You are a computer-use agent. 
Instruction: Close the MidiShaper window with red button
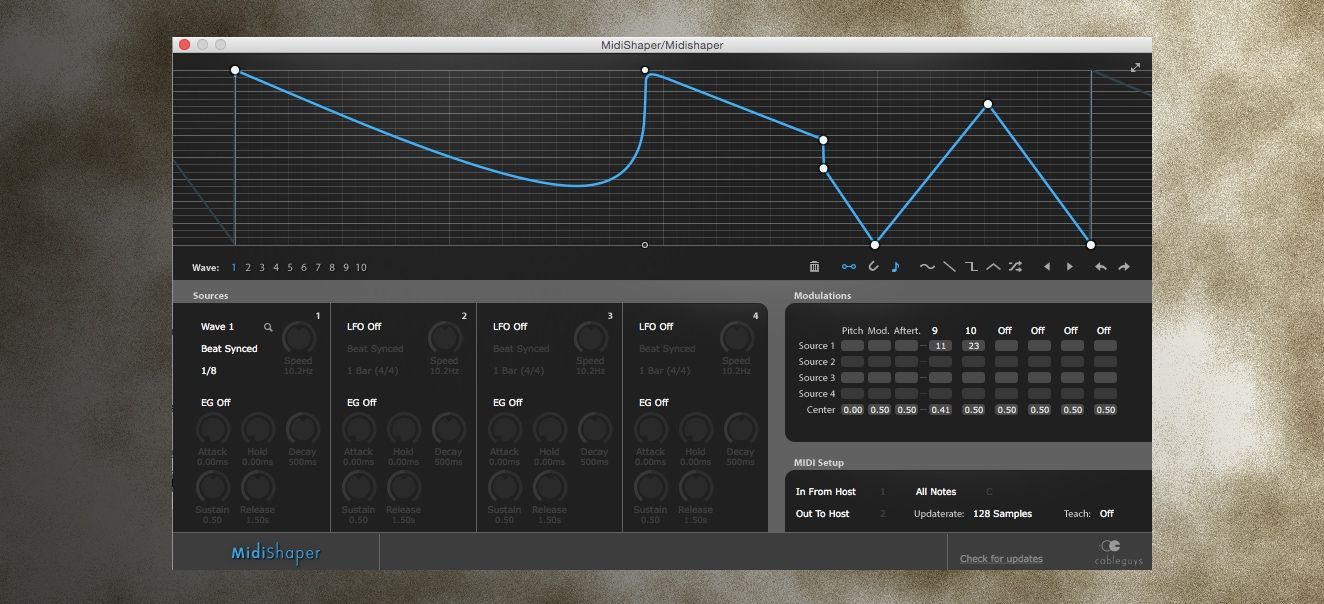184,45
